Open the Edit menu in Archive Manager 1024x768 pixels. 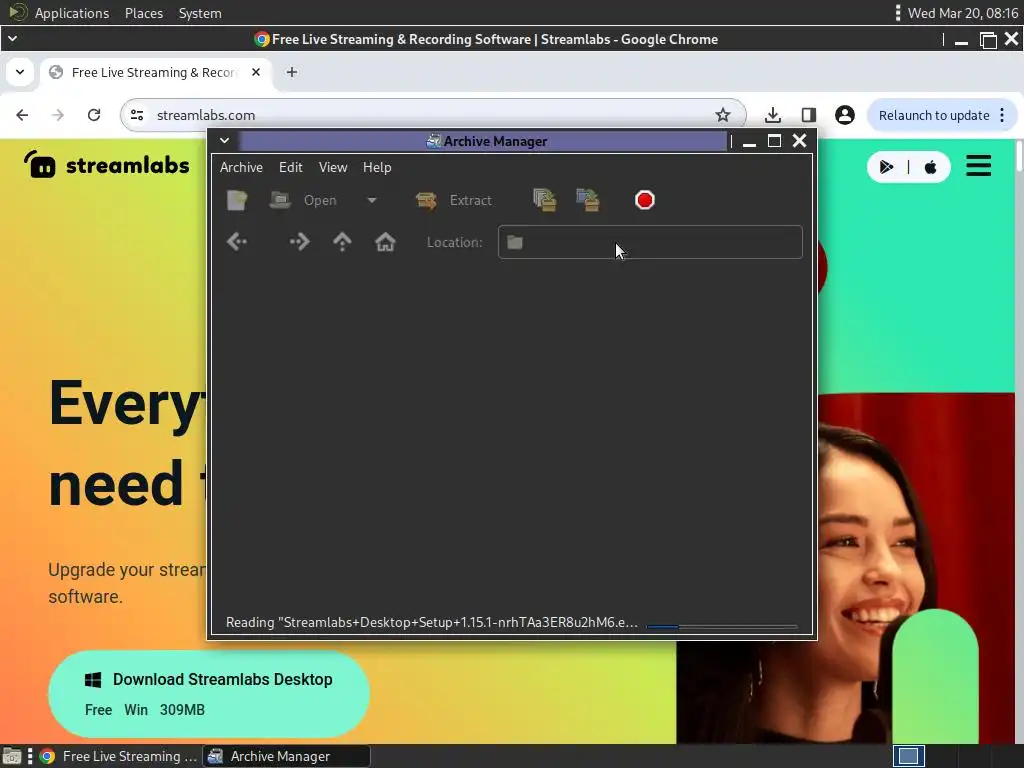pyautogui.click(x=291, y=167)
